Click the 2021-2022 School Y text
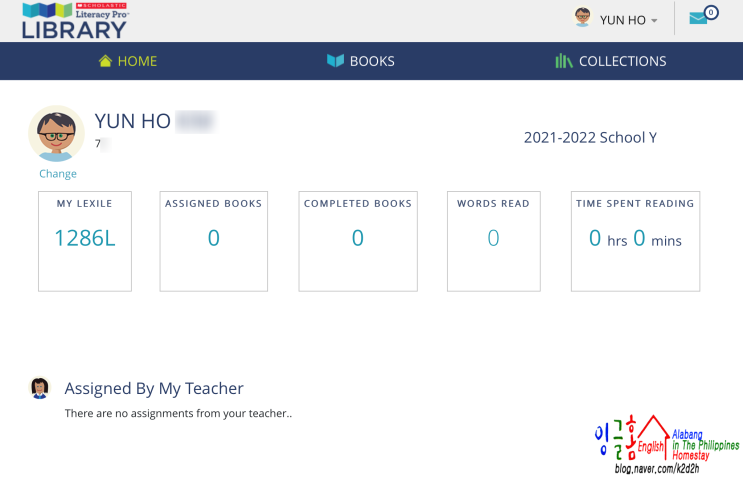This screenshot has width=743, height=480. pyautogui.click(x=590, y=137)
